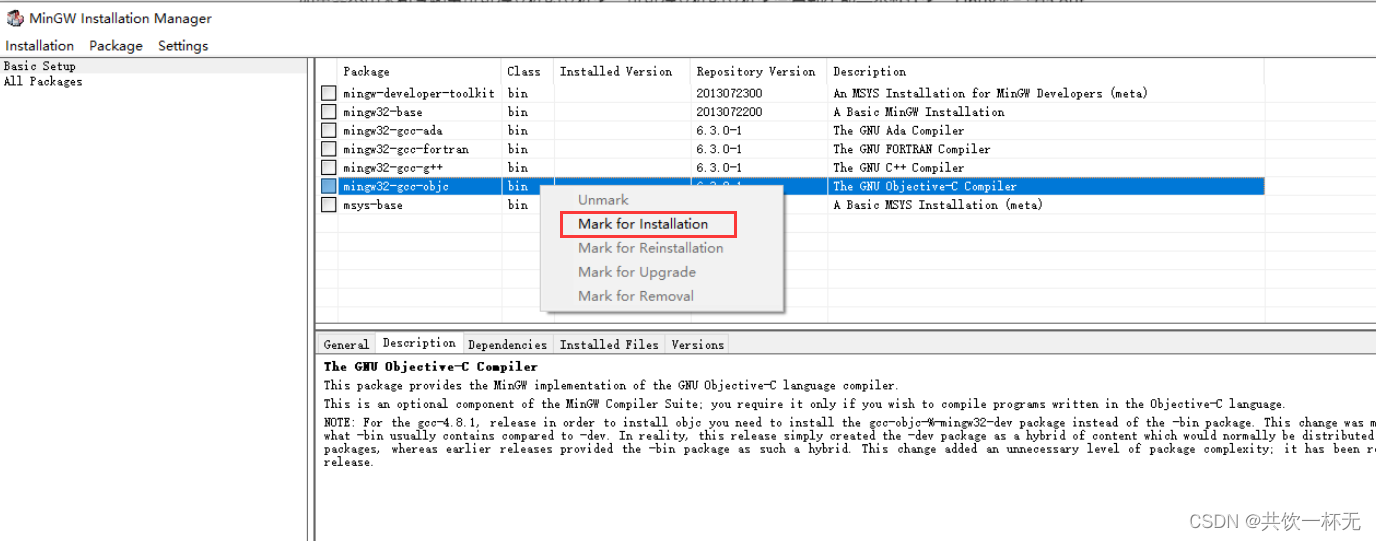Choose Mark for Reinstallation in context menu

click(650, 248)
